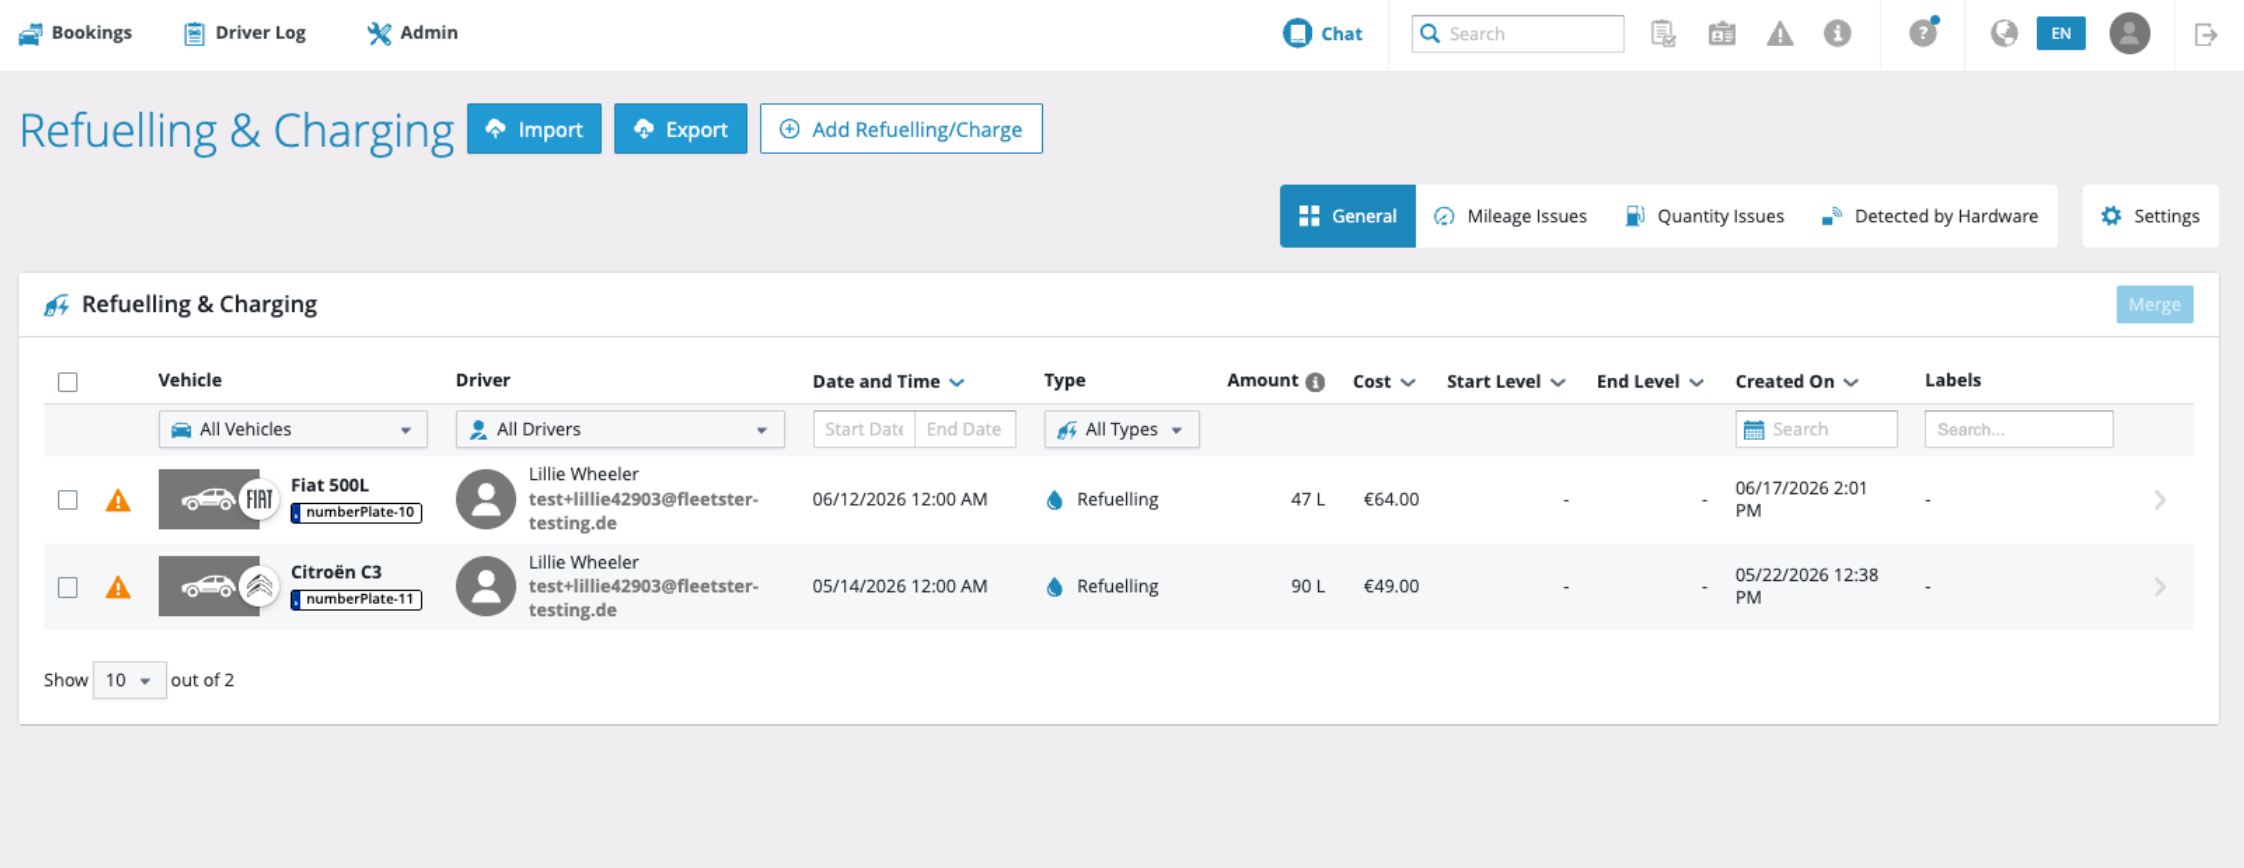Toggle the select-all checkbox in table header

pos(68,382)
